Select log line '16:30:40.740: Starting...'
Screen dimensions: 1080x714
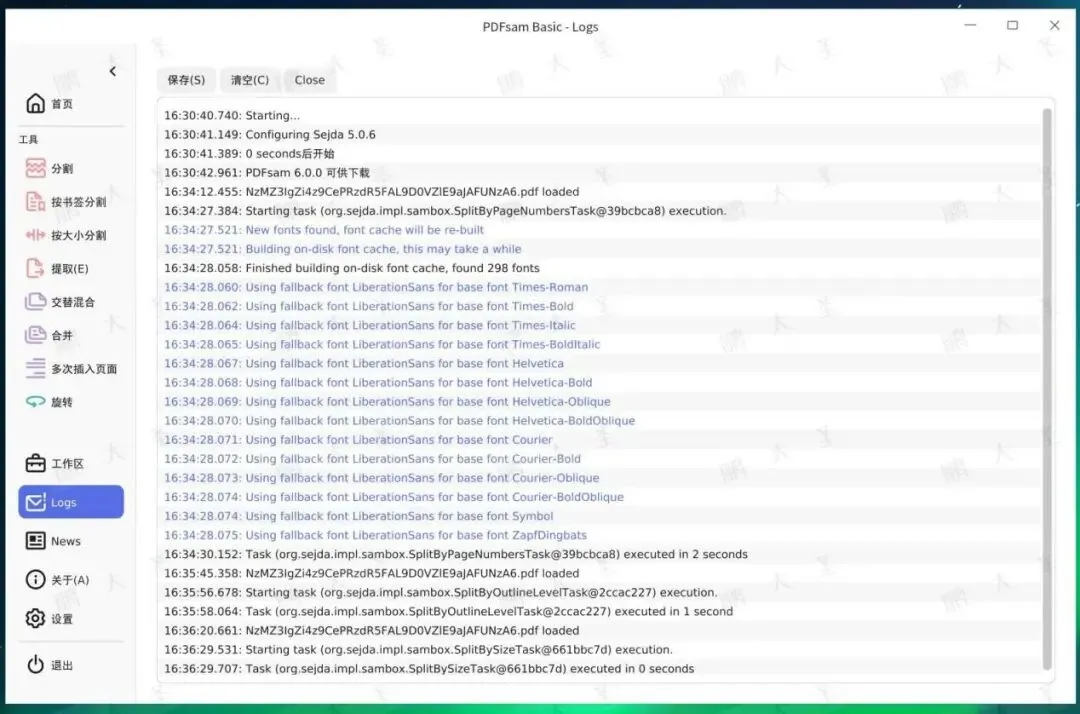599,115
